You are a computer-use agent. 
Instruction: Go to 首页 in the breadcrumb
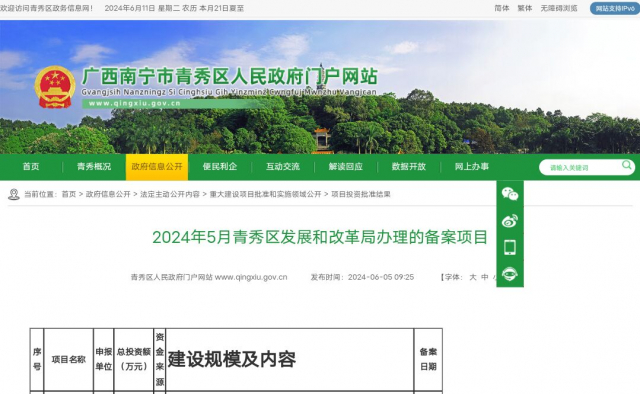[69, 194]
